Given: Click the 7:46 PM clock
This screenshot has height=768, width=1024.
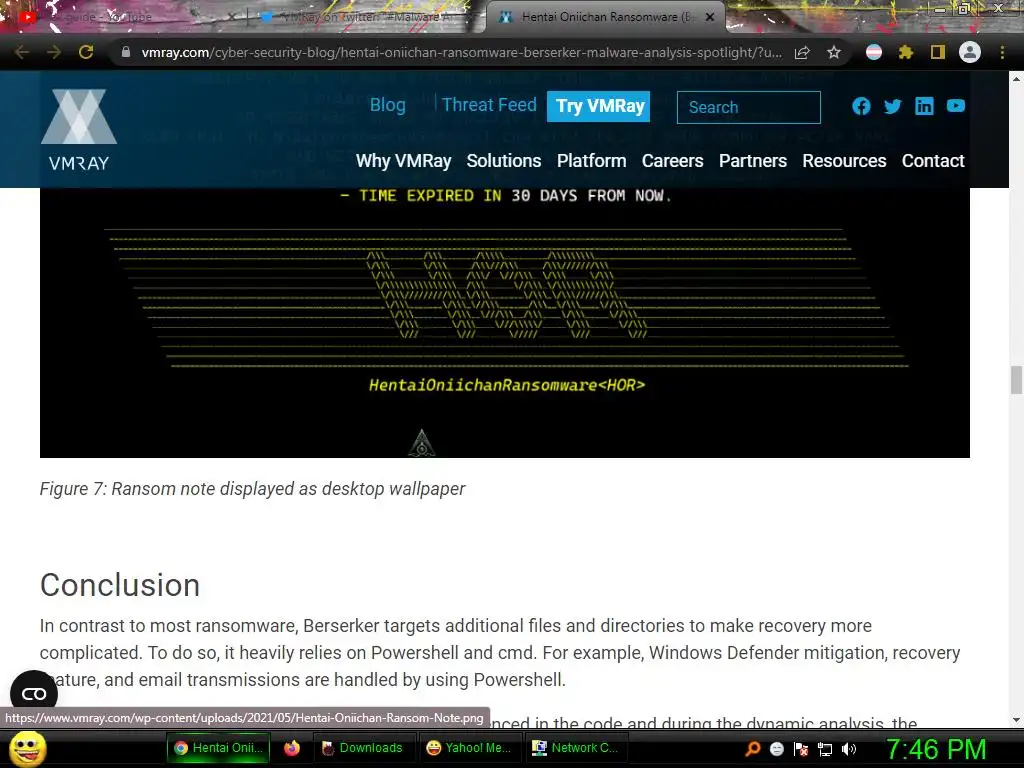Looking at the screenshot, I should point(936,749).
